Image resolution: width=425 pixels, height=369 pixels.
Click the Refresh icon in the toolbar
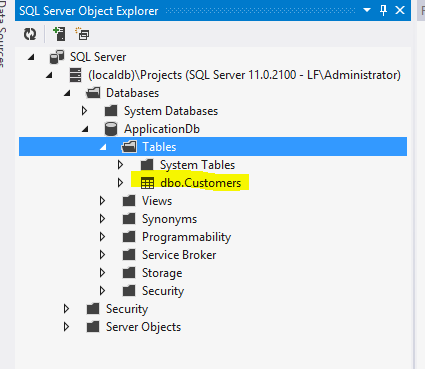(x=30, y=34)
